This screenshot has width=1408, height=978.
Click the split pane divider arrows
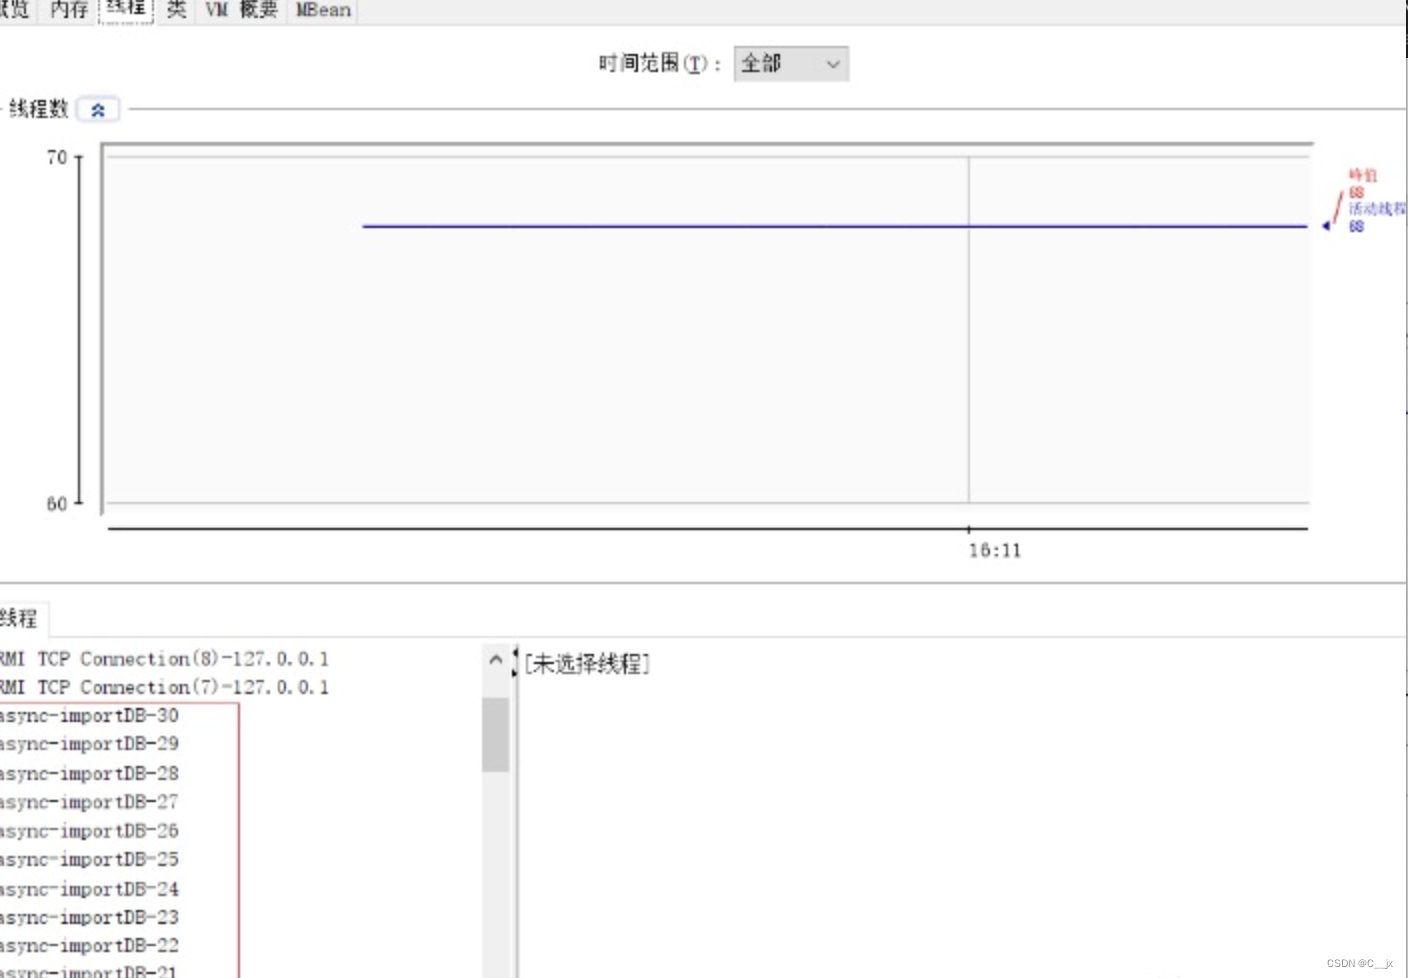tap(515, 661)
